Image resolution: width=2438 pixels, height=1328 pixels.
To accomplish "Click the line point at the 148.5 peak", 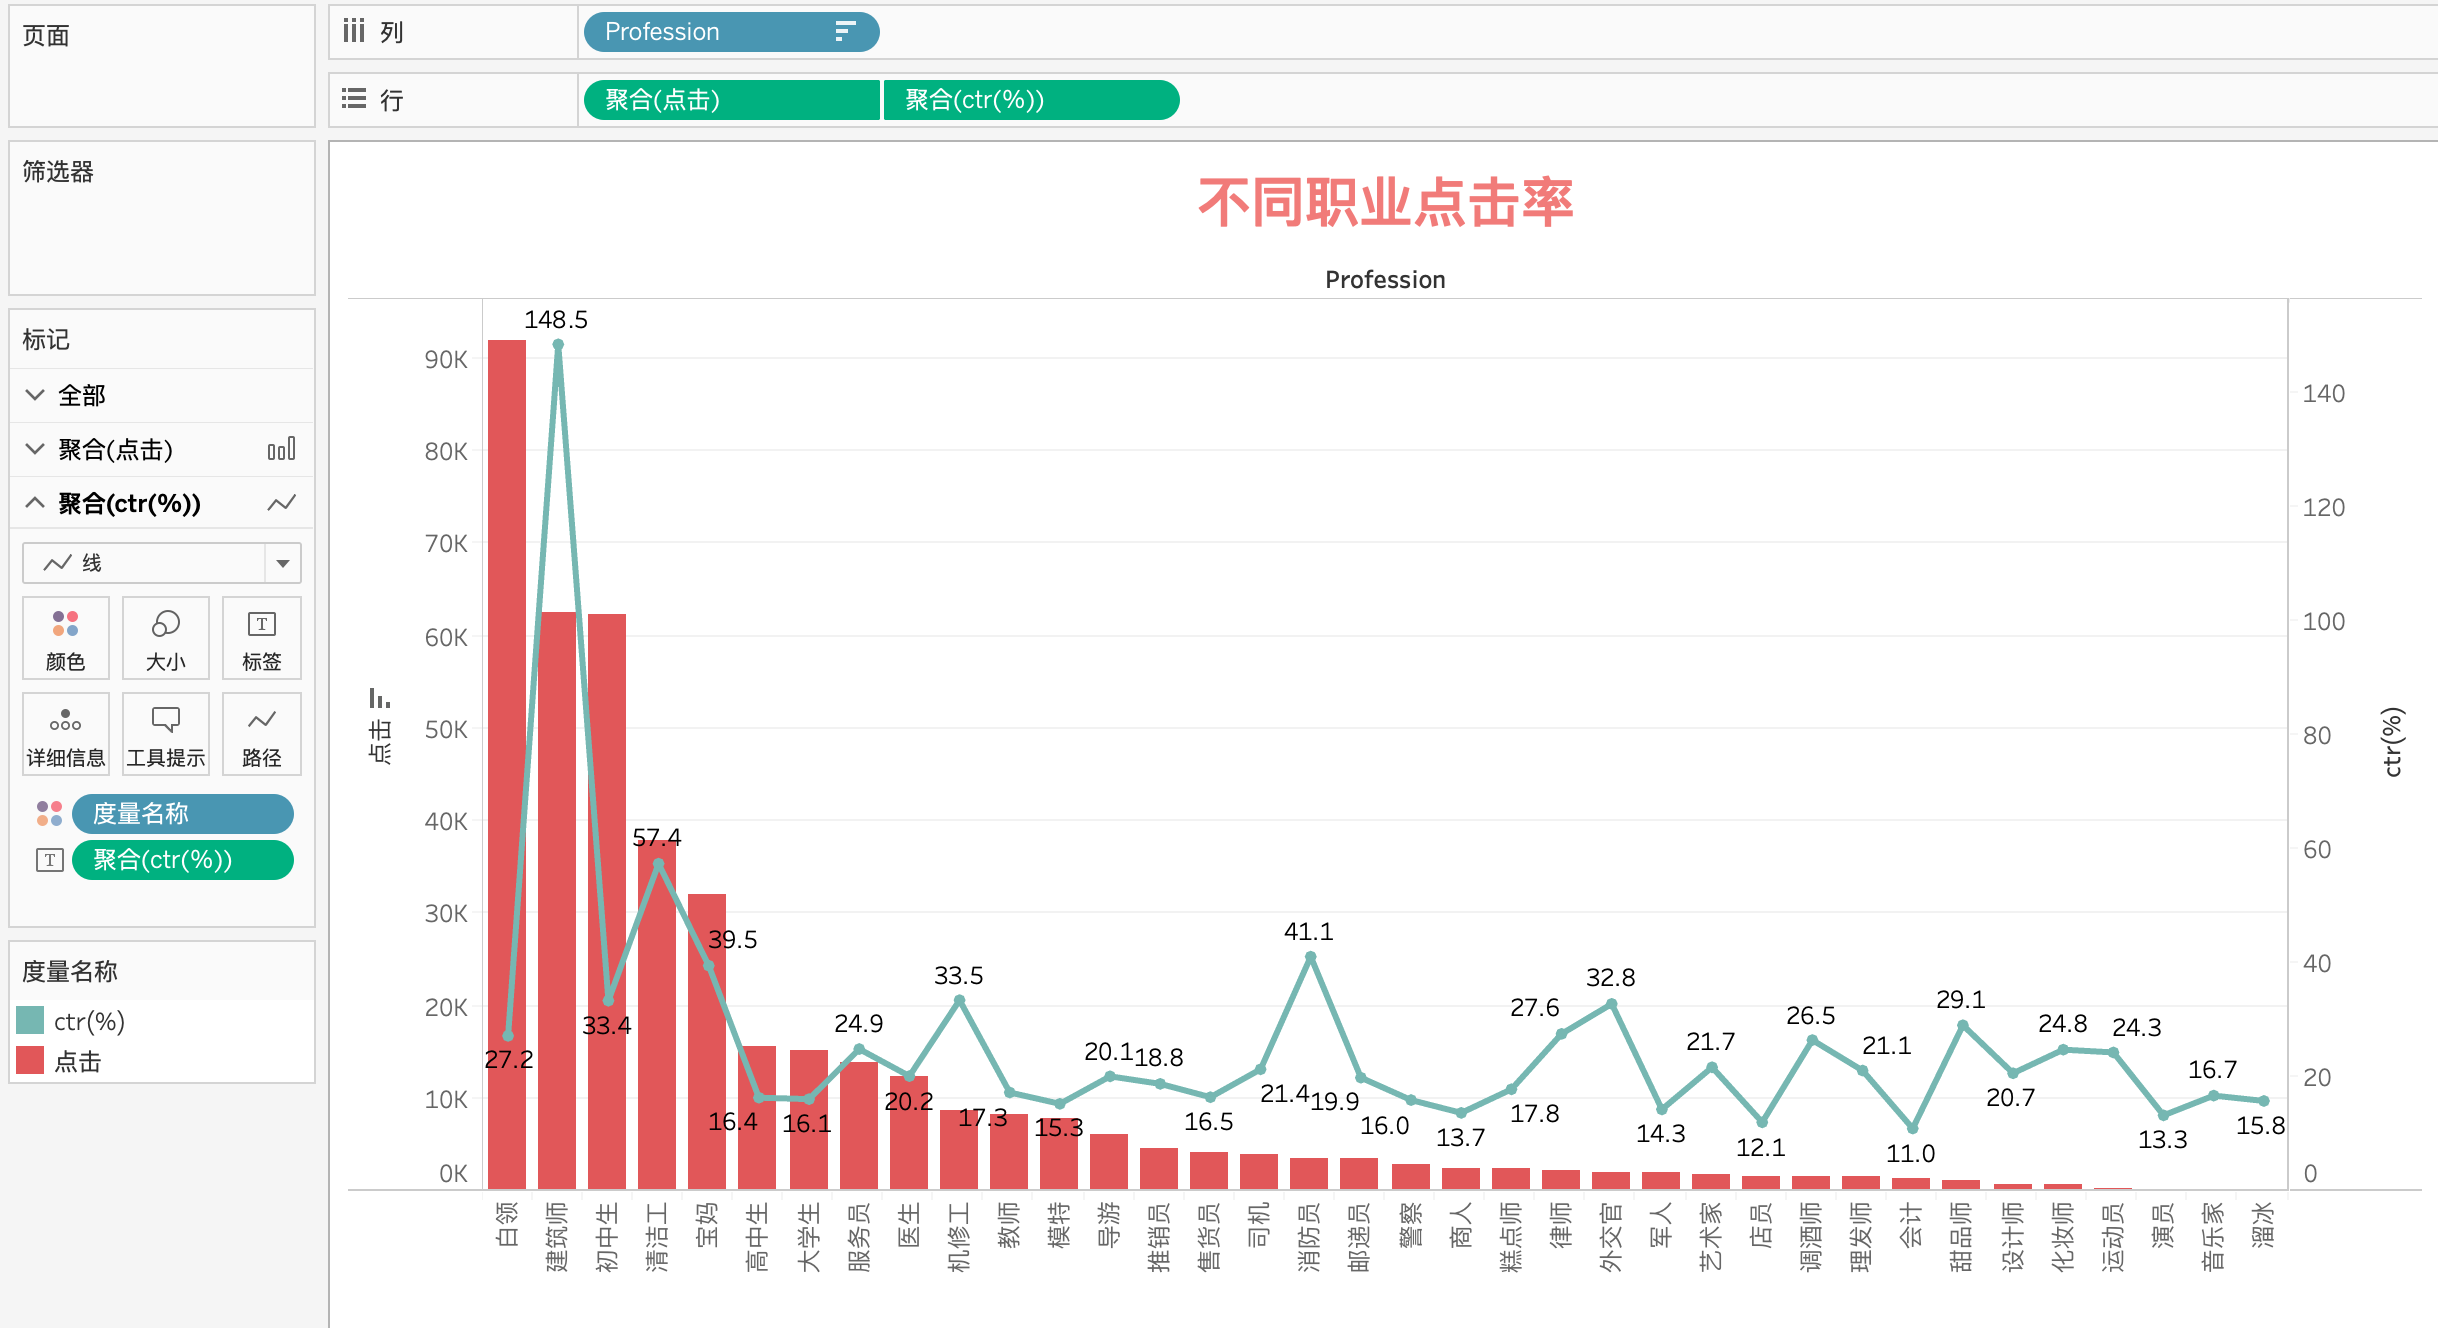I will 558,345.
